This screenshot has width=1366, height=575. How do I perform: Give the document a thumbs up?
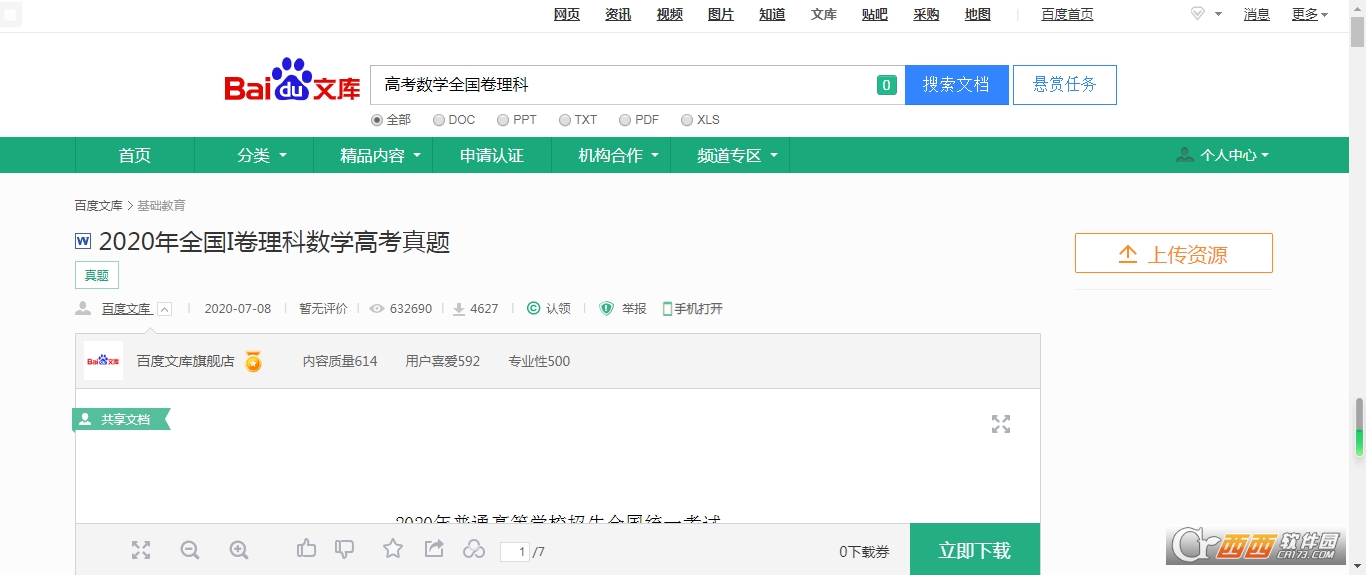pyautogui.click(x=307, y=548)
